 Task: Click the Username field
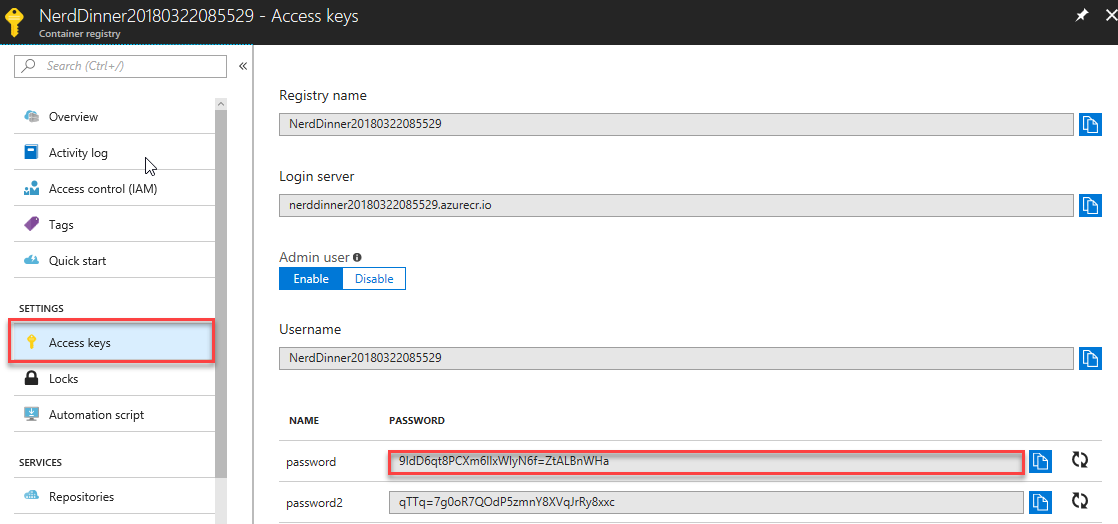676,359
